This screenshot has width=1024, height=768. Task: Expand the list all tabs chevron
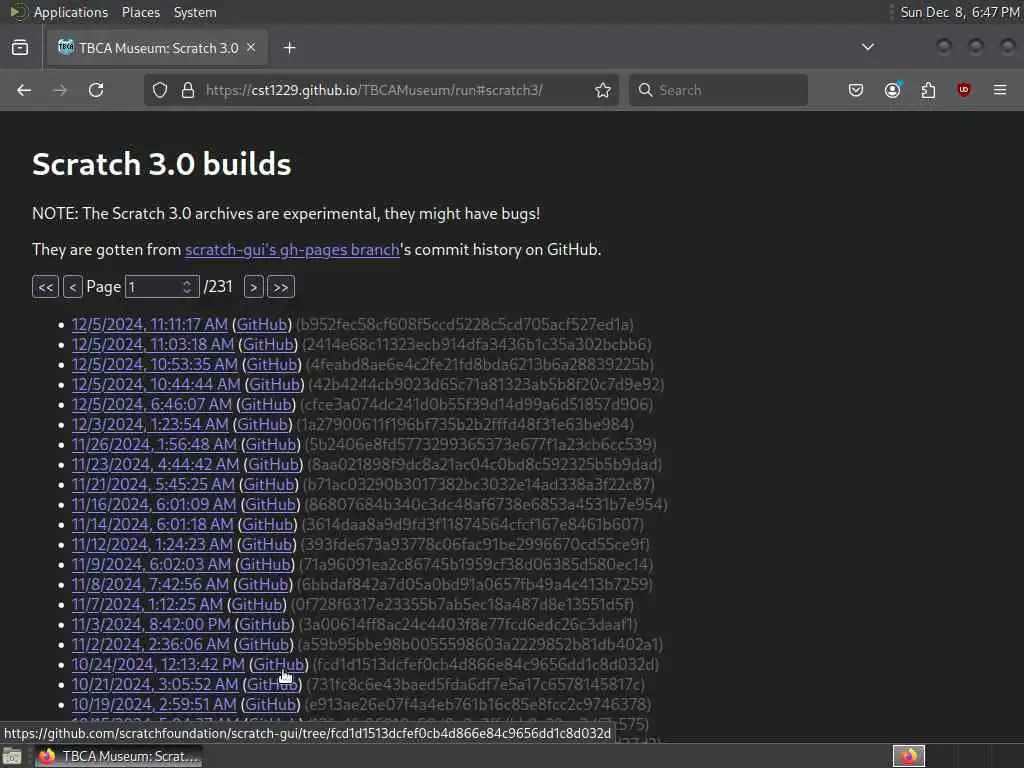click(x=868, y=47)
